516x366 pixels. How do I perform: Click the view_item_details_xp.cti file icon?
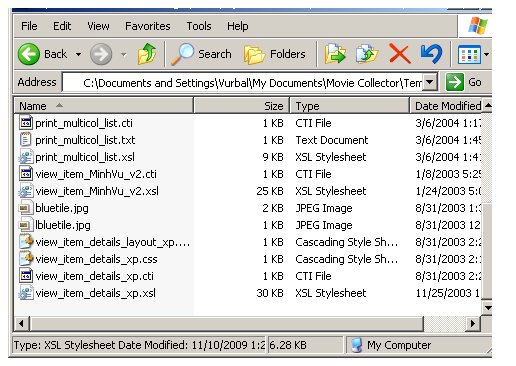point(26,276)
